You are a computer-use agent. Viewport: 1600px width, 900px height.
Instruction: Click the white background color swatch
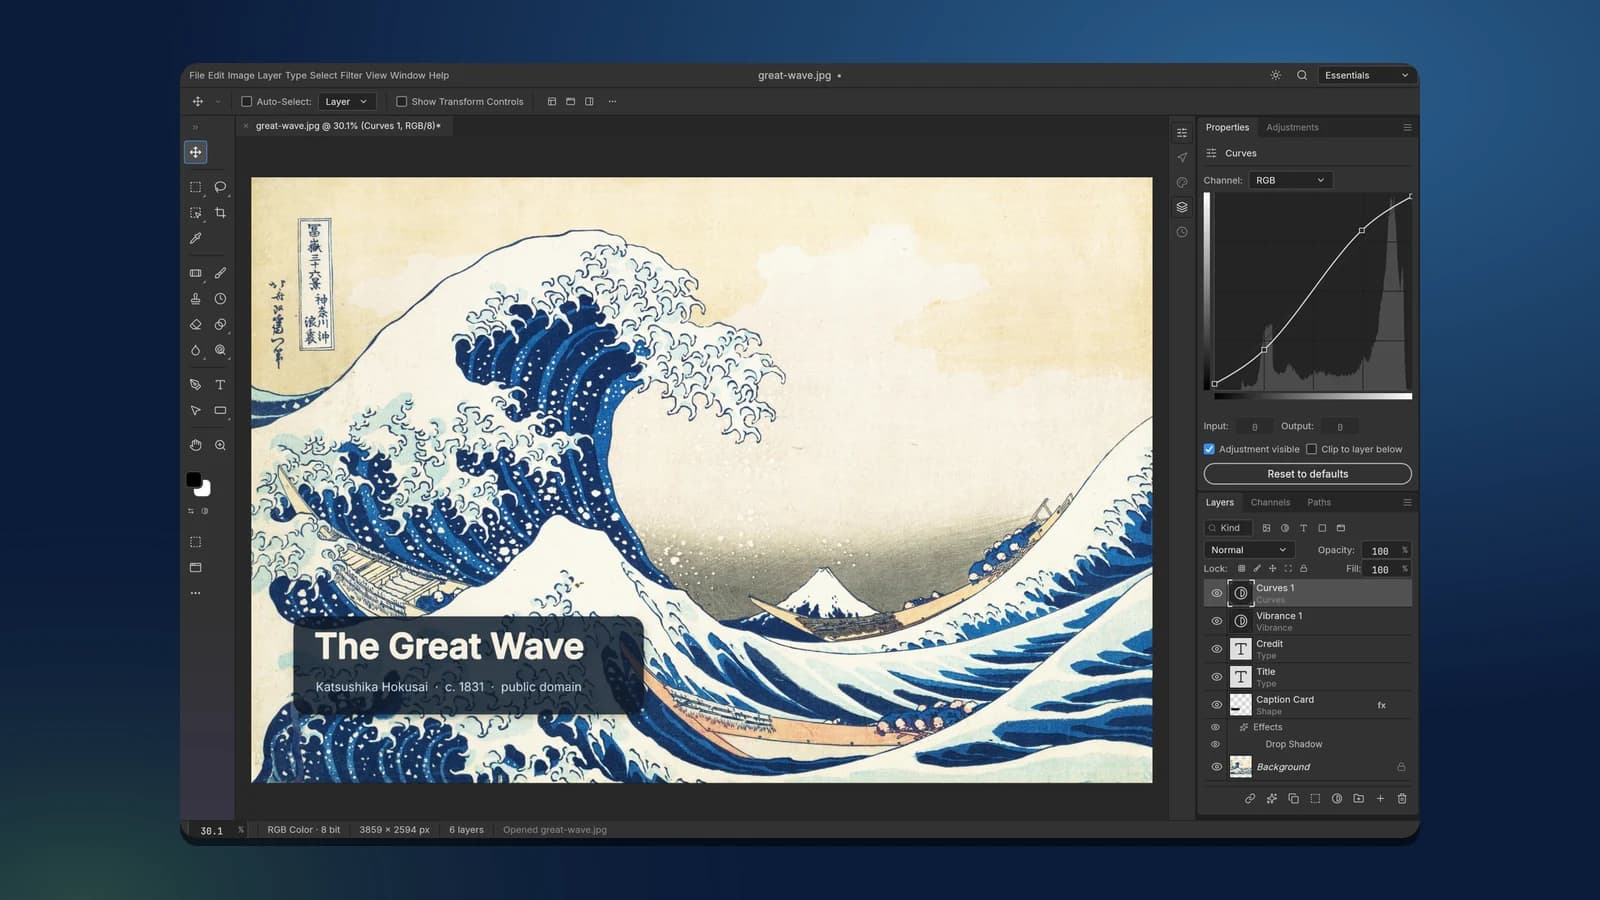[x=205, y=490]
